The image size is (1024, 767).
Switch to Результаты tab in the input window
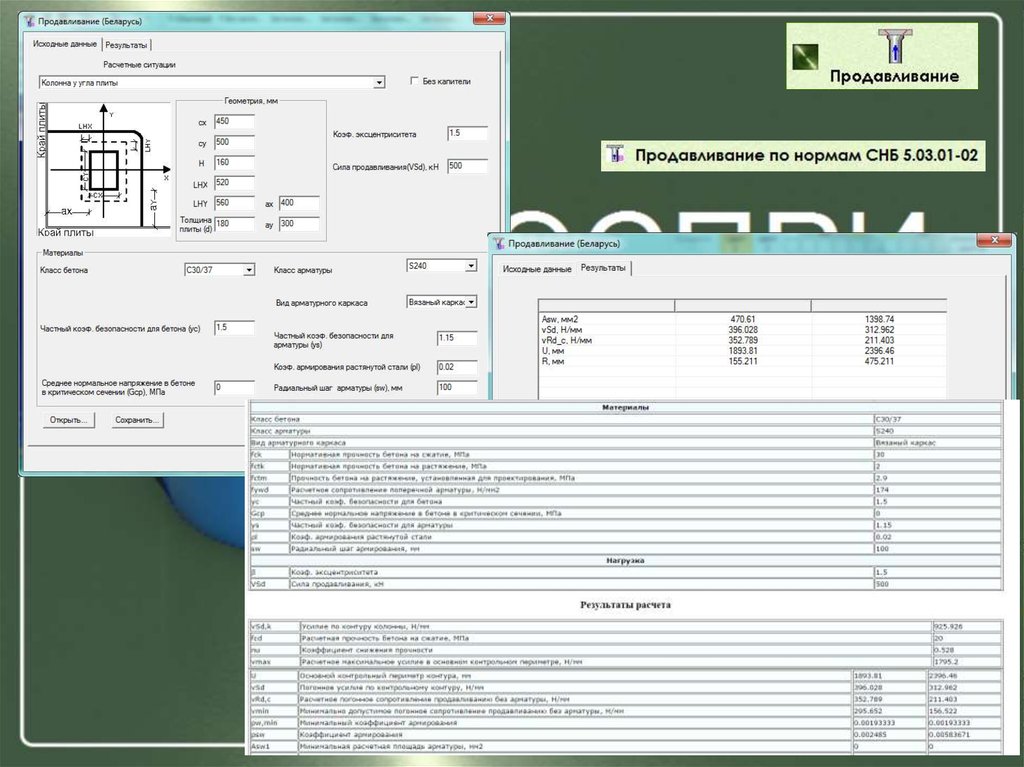click(127, 45)
